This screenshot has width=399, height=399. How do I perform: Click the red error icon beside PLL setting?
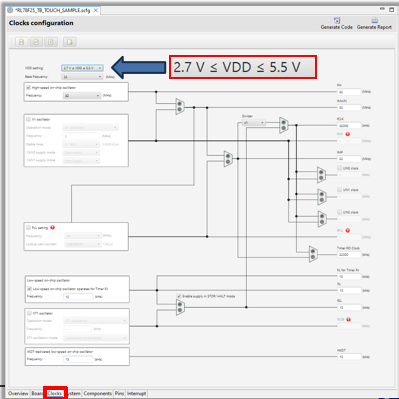pos(52,227)
